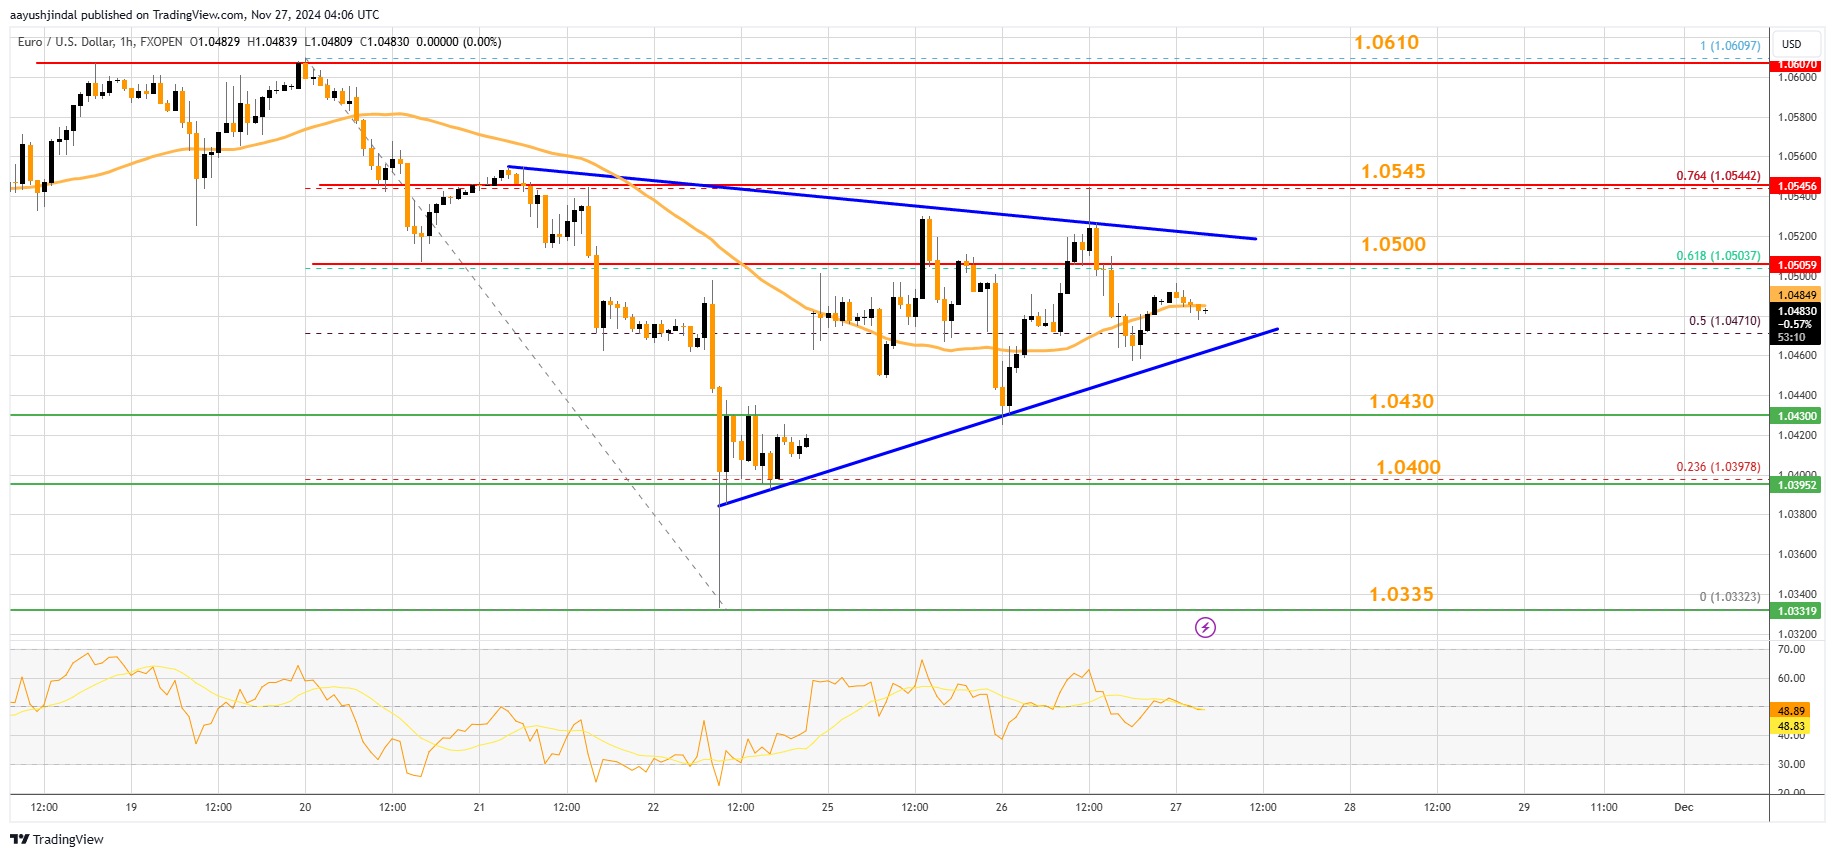The width and height of the screenshot is (1835, 857).
Task: Select the 1.0400 support label
Action: coord(1408,467)
